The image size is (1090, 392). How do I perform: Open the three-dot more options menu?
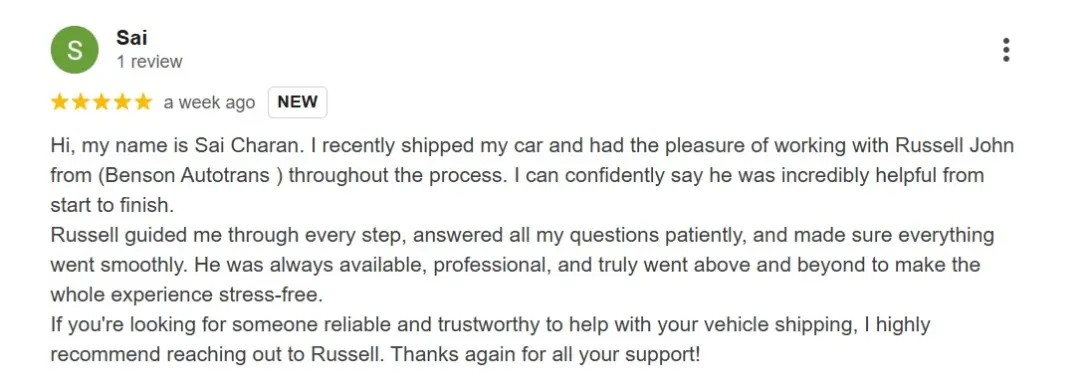pos(1005,50)
